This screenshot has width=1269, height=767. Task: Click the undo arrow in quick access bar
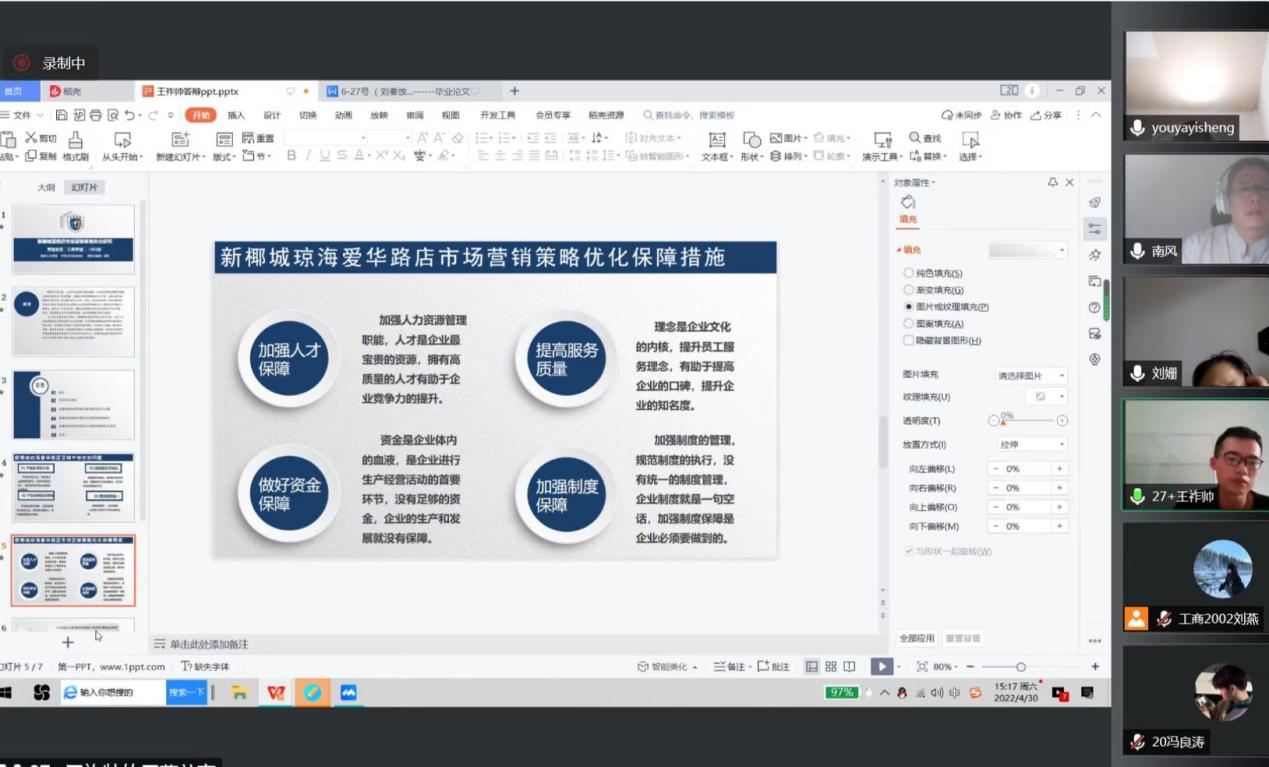(x=130, y=115)
